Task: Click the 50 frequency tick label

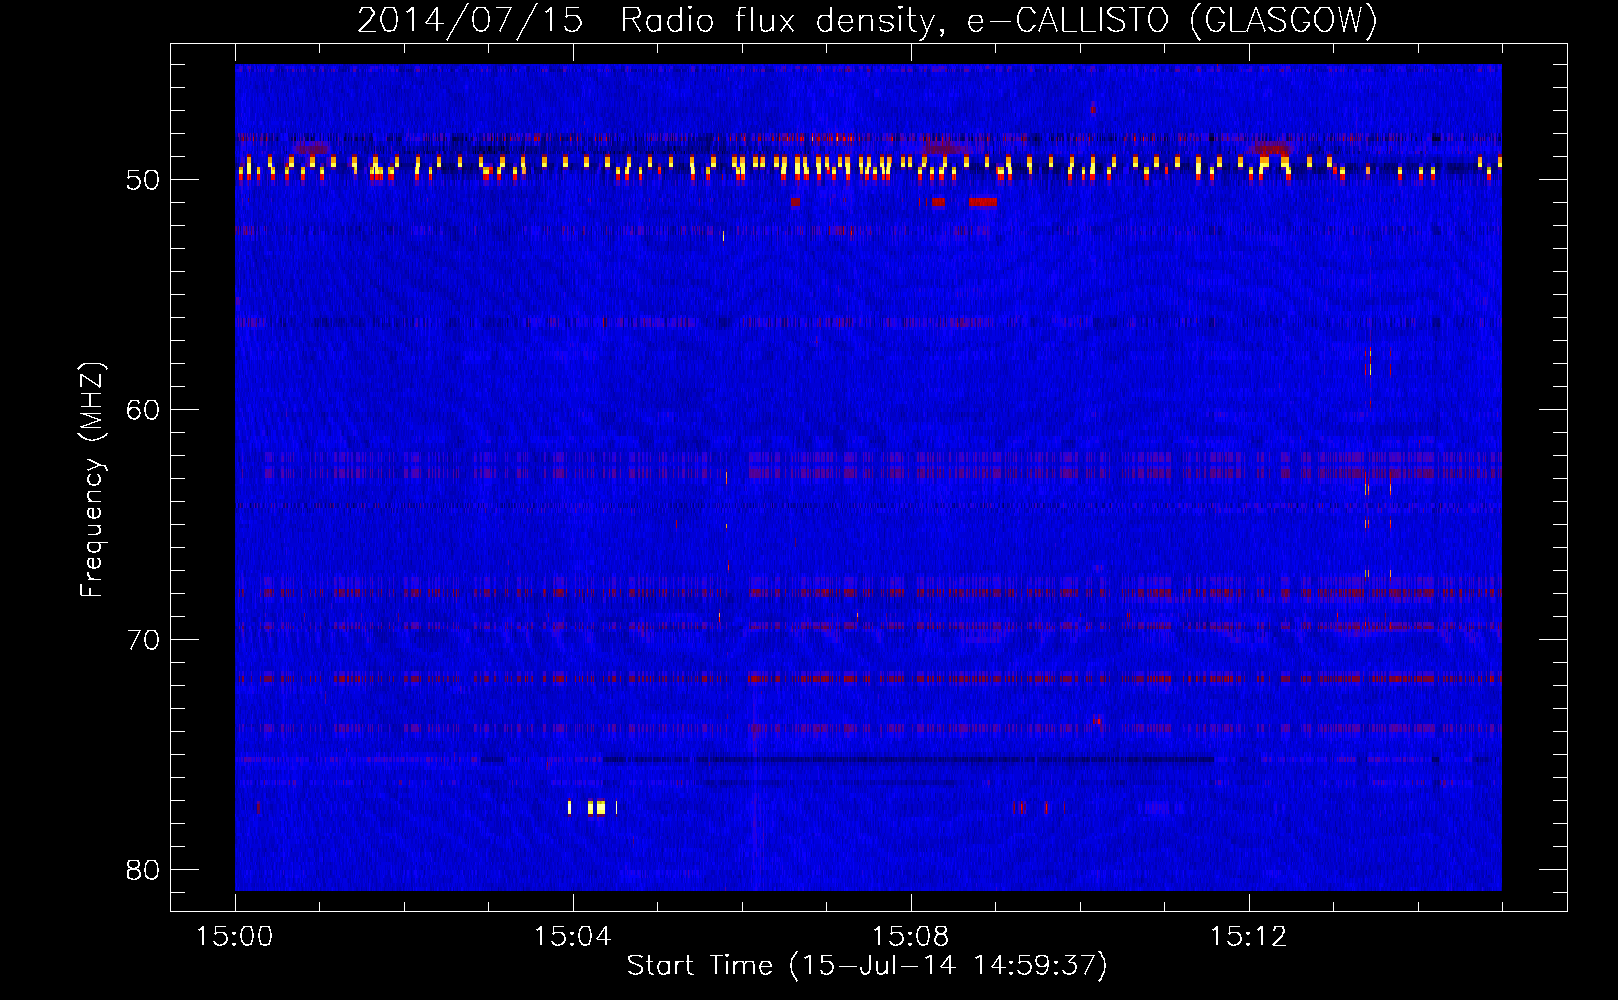Action: (144, 180)
